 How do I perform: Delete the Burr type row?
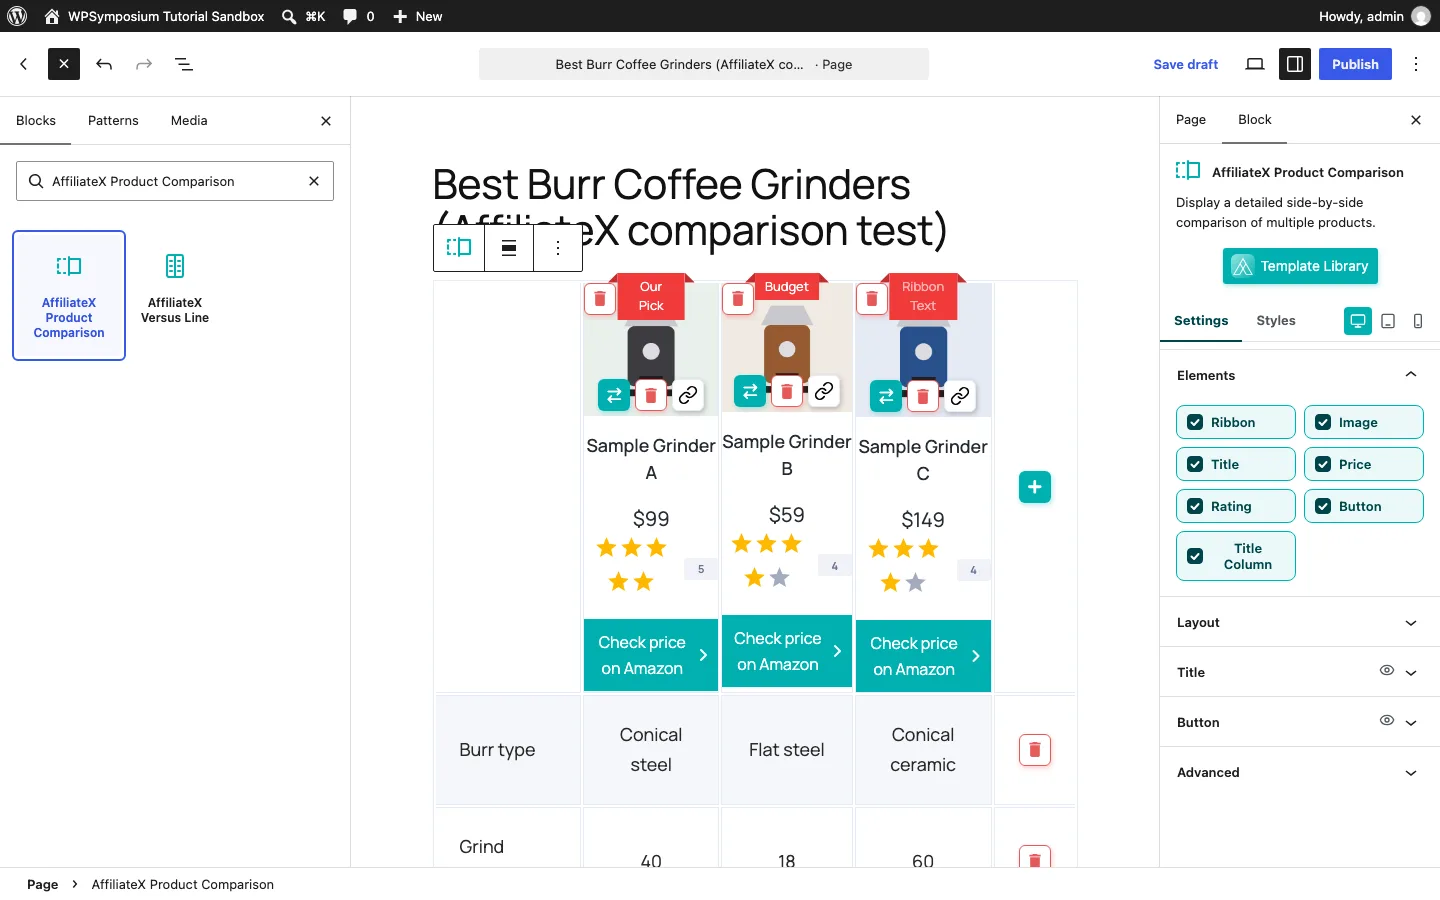[x=1035, y=750]
